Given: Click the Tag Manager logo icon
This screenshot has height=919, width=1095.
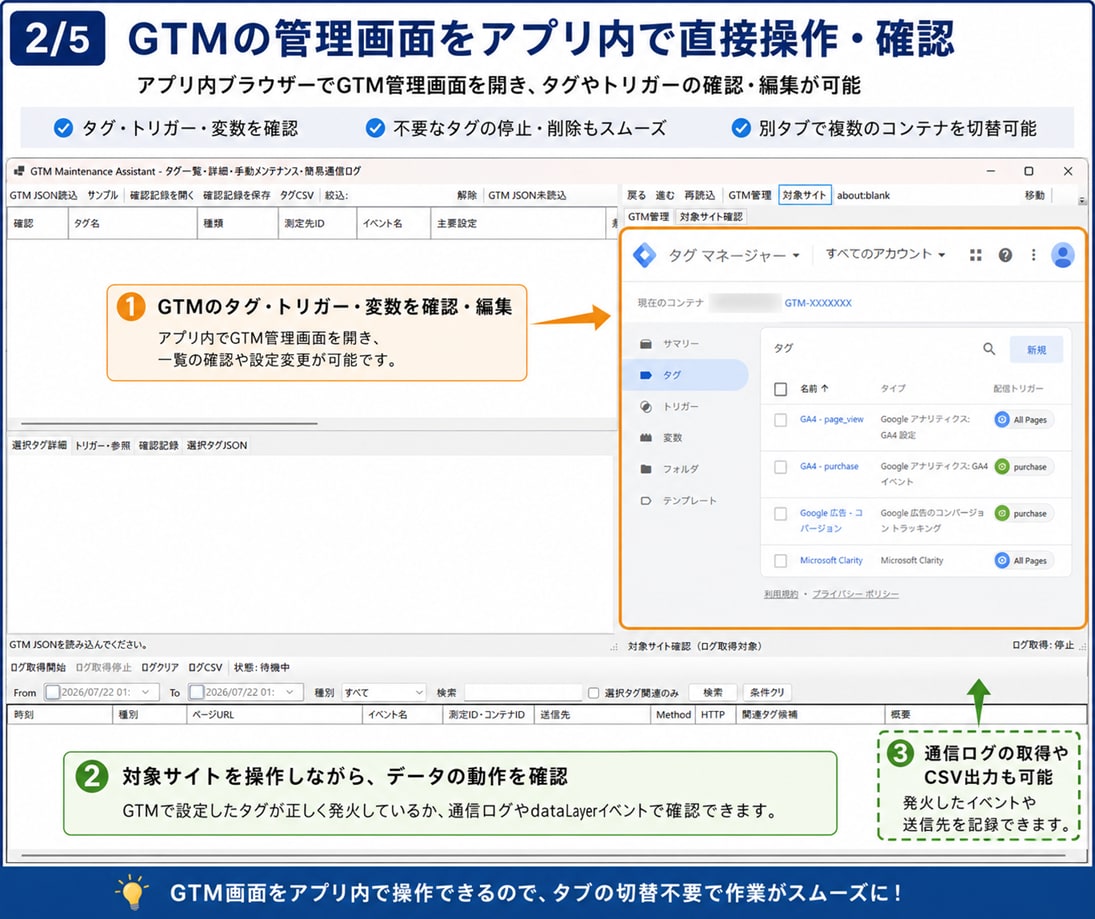Looking at the screenshot, I should [644, 255].
